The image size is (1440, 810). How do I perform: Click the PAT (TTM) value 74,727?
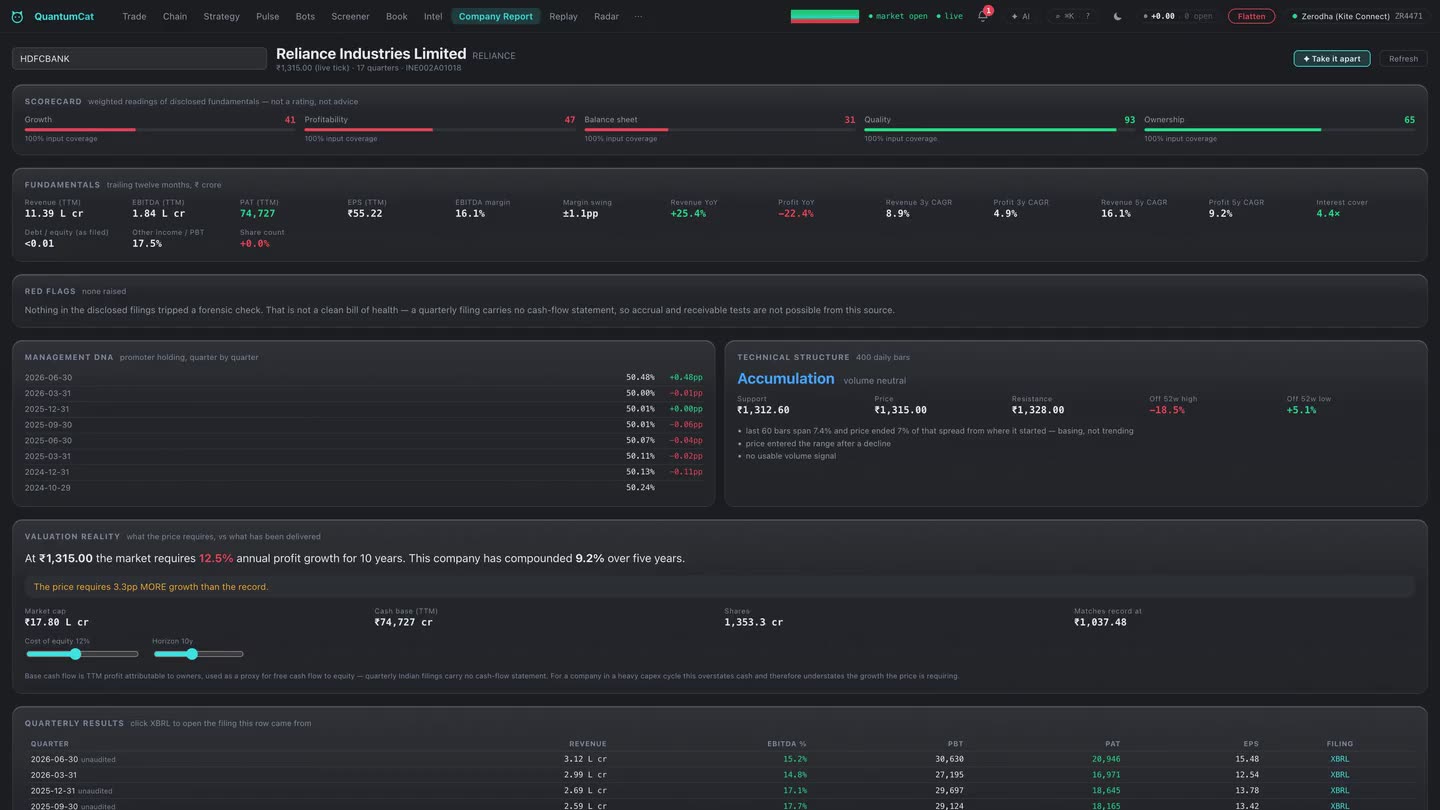point(257,214)
